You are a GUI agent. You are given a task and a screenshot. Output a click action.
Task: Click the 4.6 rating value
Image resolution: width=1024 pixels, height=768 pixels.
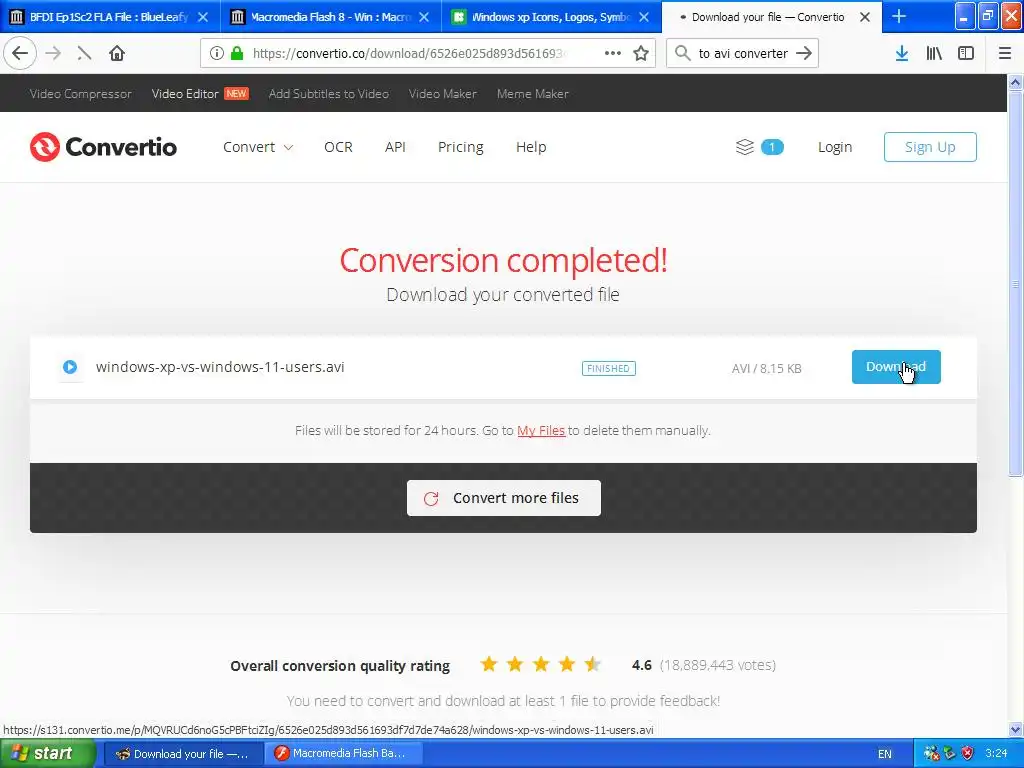[641, 665]
